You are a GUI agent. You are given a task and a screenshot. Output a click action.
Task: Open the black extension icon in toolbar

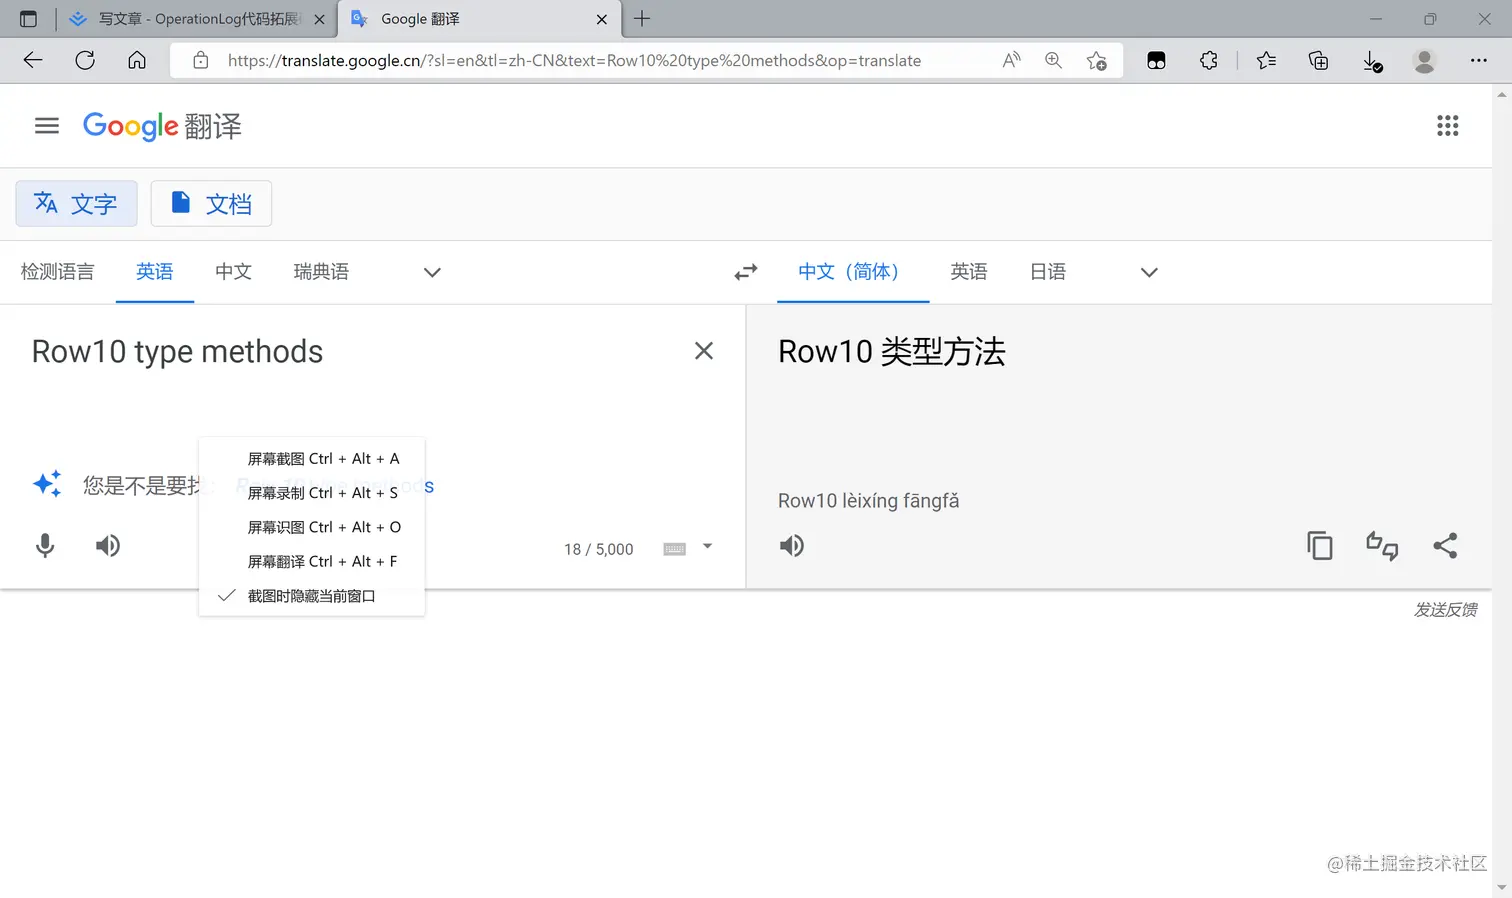click(x=1156, y=60)
